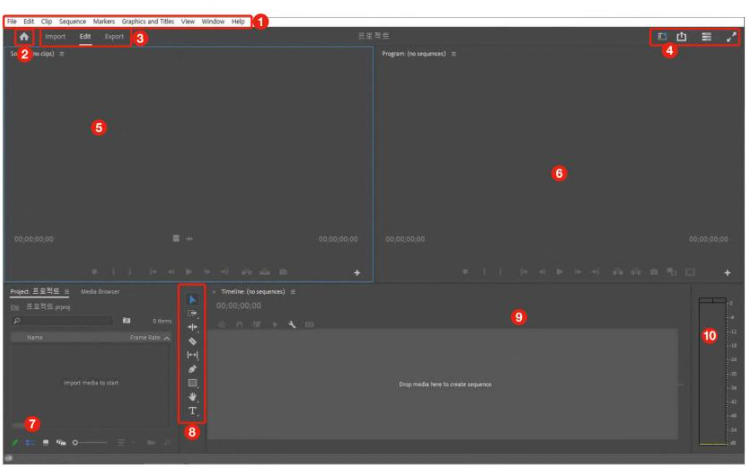Play in the Program monitor

[559, 272]
